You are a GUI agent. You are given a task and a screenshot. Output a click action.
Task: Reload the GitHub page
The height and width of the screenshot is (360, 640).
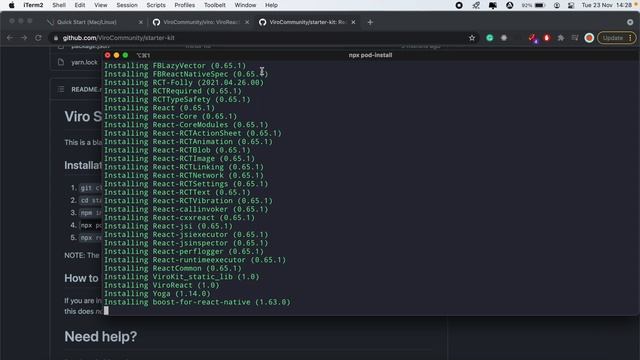pos(38,38)
